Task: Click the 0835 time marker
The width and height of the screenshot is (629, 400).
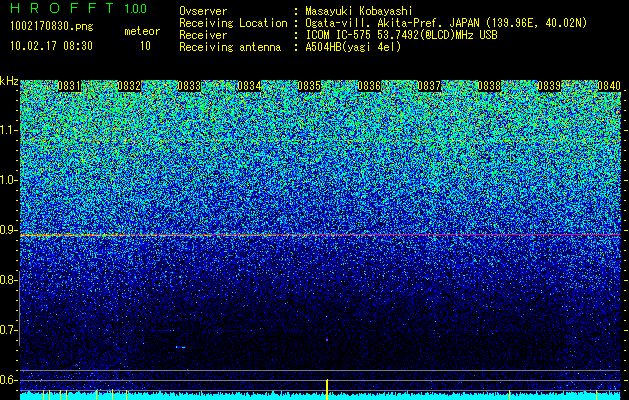Action: [309, 86]
